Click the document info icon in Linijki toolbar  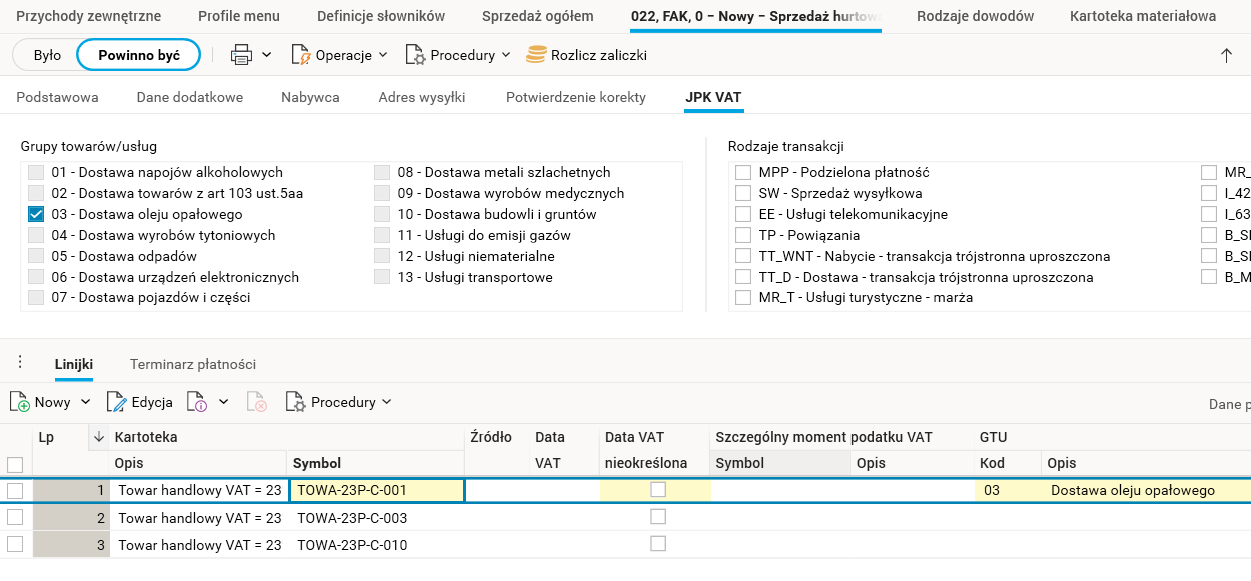click(x=198, y=402)
